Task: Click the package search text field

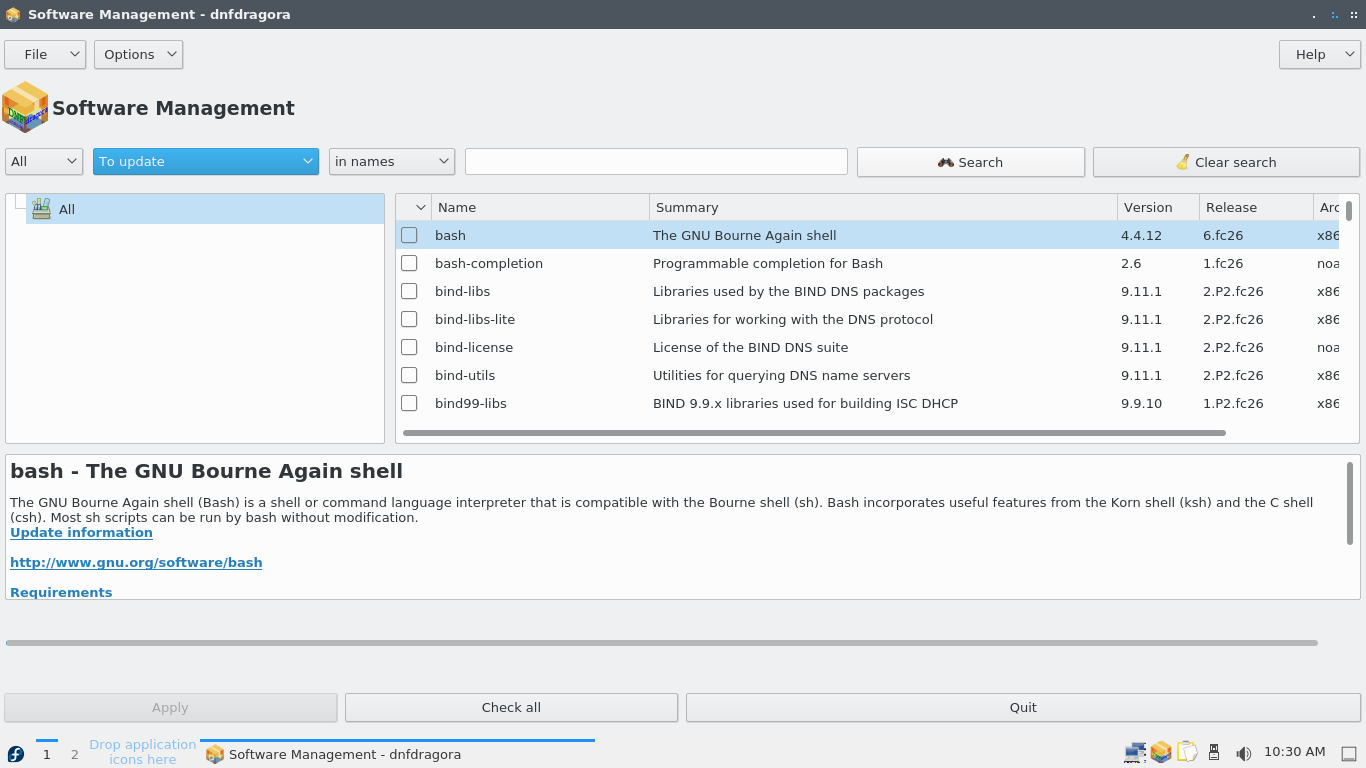Action: [x=656, y=161]
